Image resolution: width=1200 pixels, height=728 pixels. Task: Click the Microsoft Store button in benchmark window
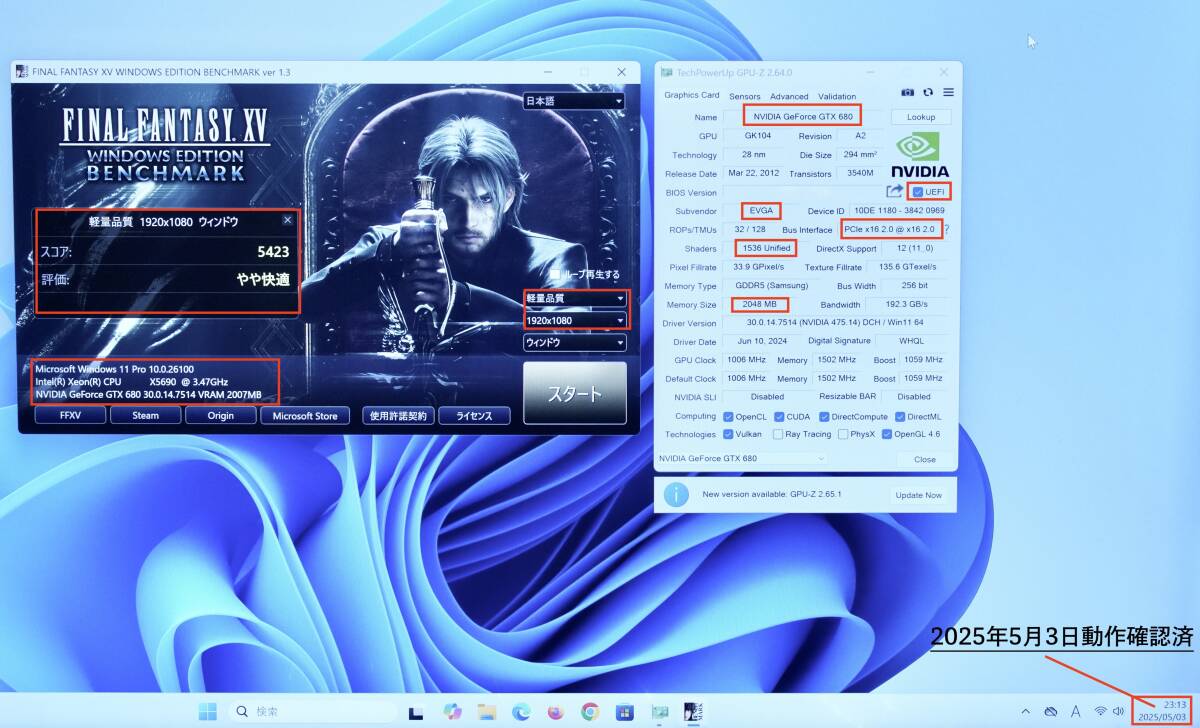305,416
